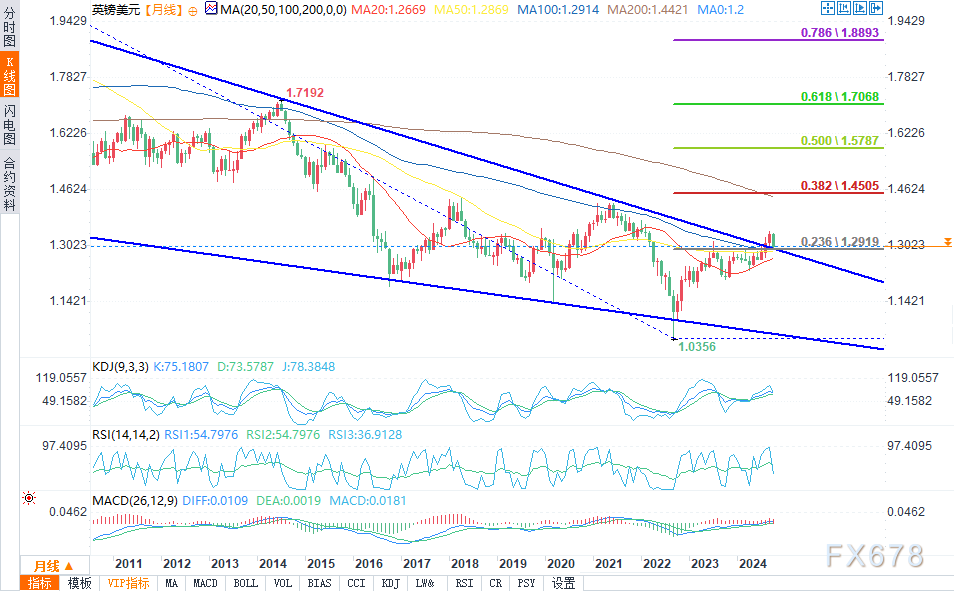Switch to the 模板 bottom tab
The width and height of the screenshot is (954, 591).
[79, 583]
